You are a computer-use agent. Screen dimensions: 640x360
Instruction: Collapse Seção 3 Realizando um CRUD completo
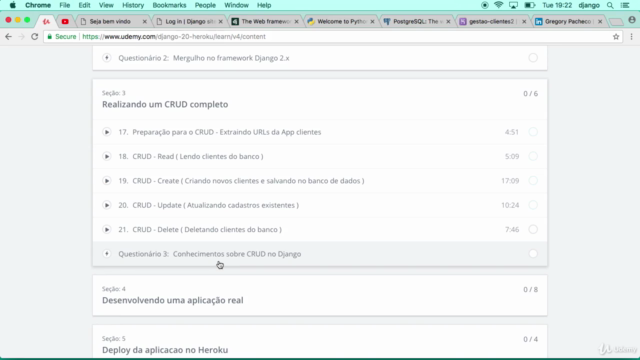320,99
